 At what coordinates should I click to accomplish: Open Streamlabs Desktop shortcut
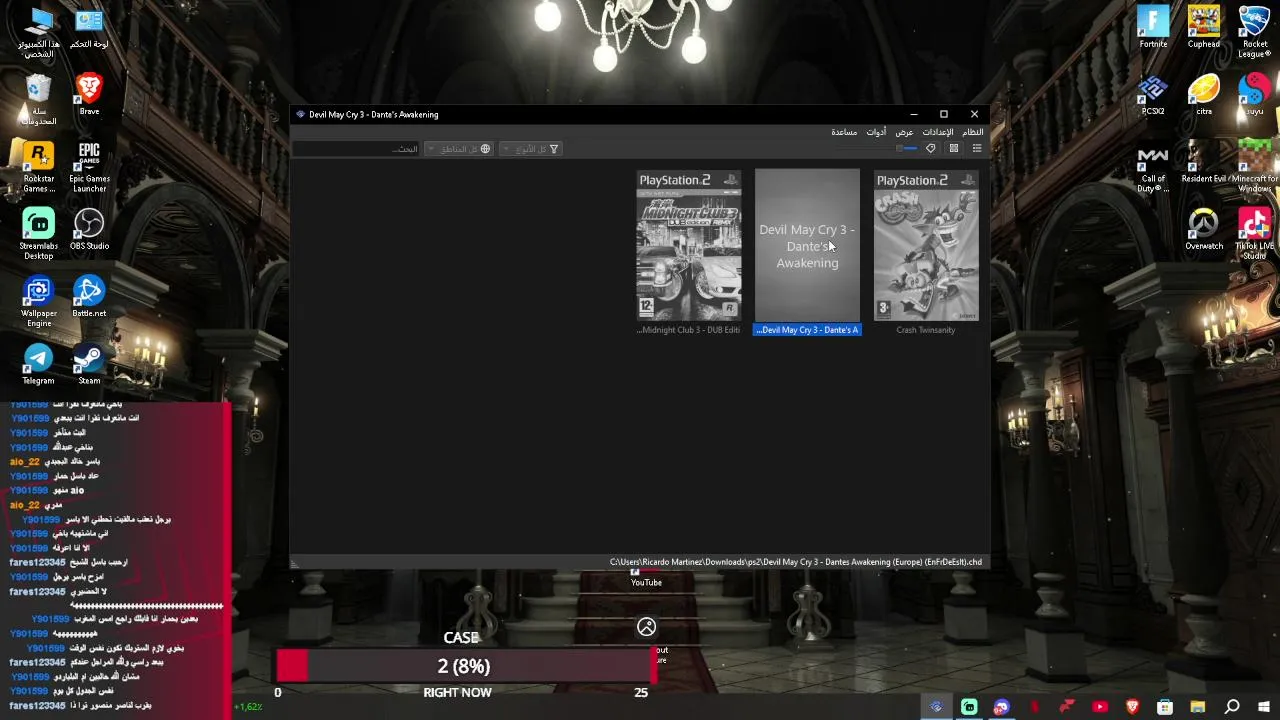click(x=38, y=234)
